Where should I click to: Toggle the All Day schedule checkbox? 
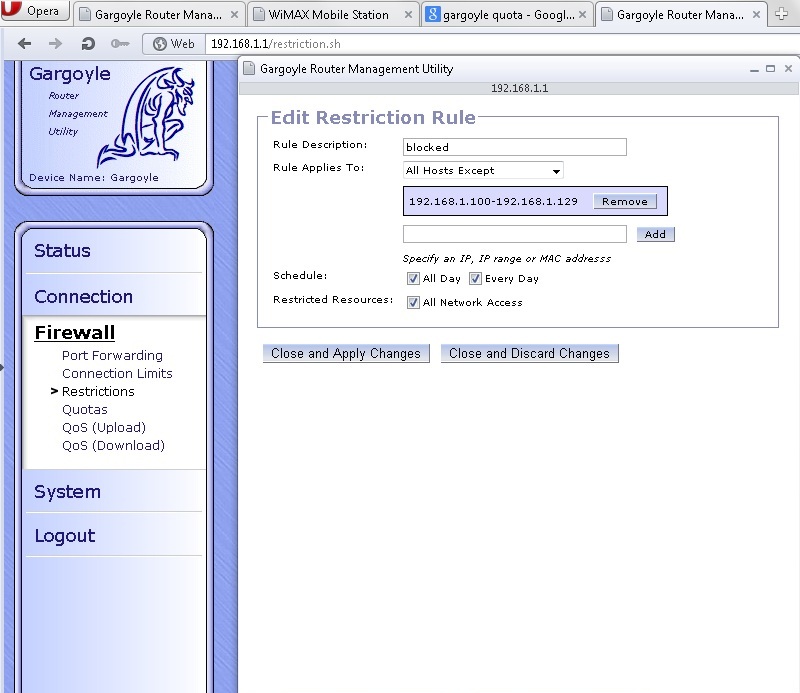coord(413,279)
